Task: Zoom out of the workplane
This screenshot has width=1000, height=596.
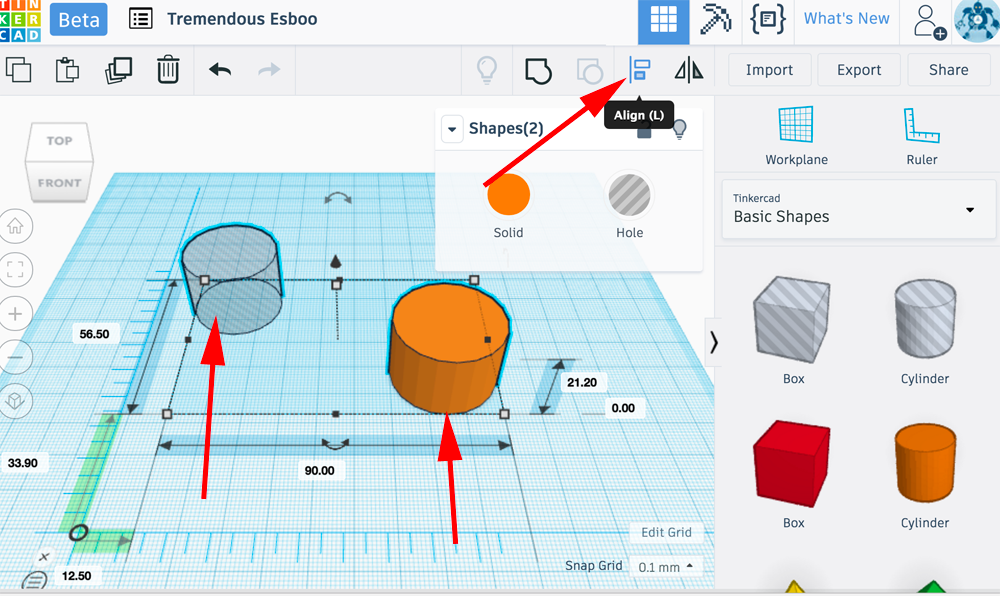Action: pos(15,357)
